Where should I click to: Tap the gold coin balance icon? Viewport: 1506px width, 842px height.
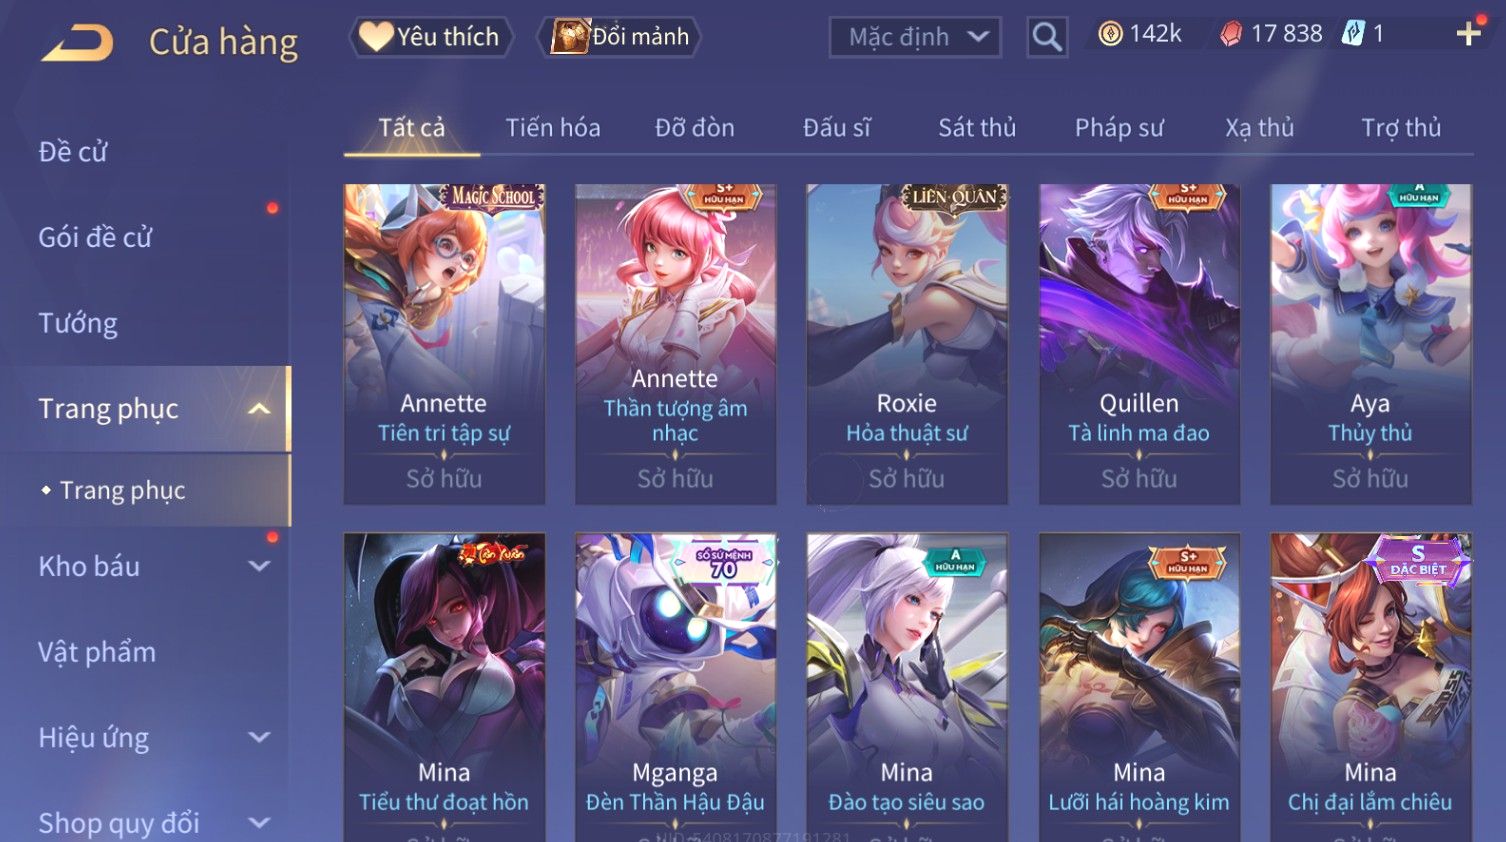tap(1110, 34)
